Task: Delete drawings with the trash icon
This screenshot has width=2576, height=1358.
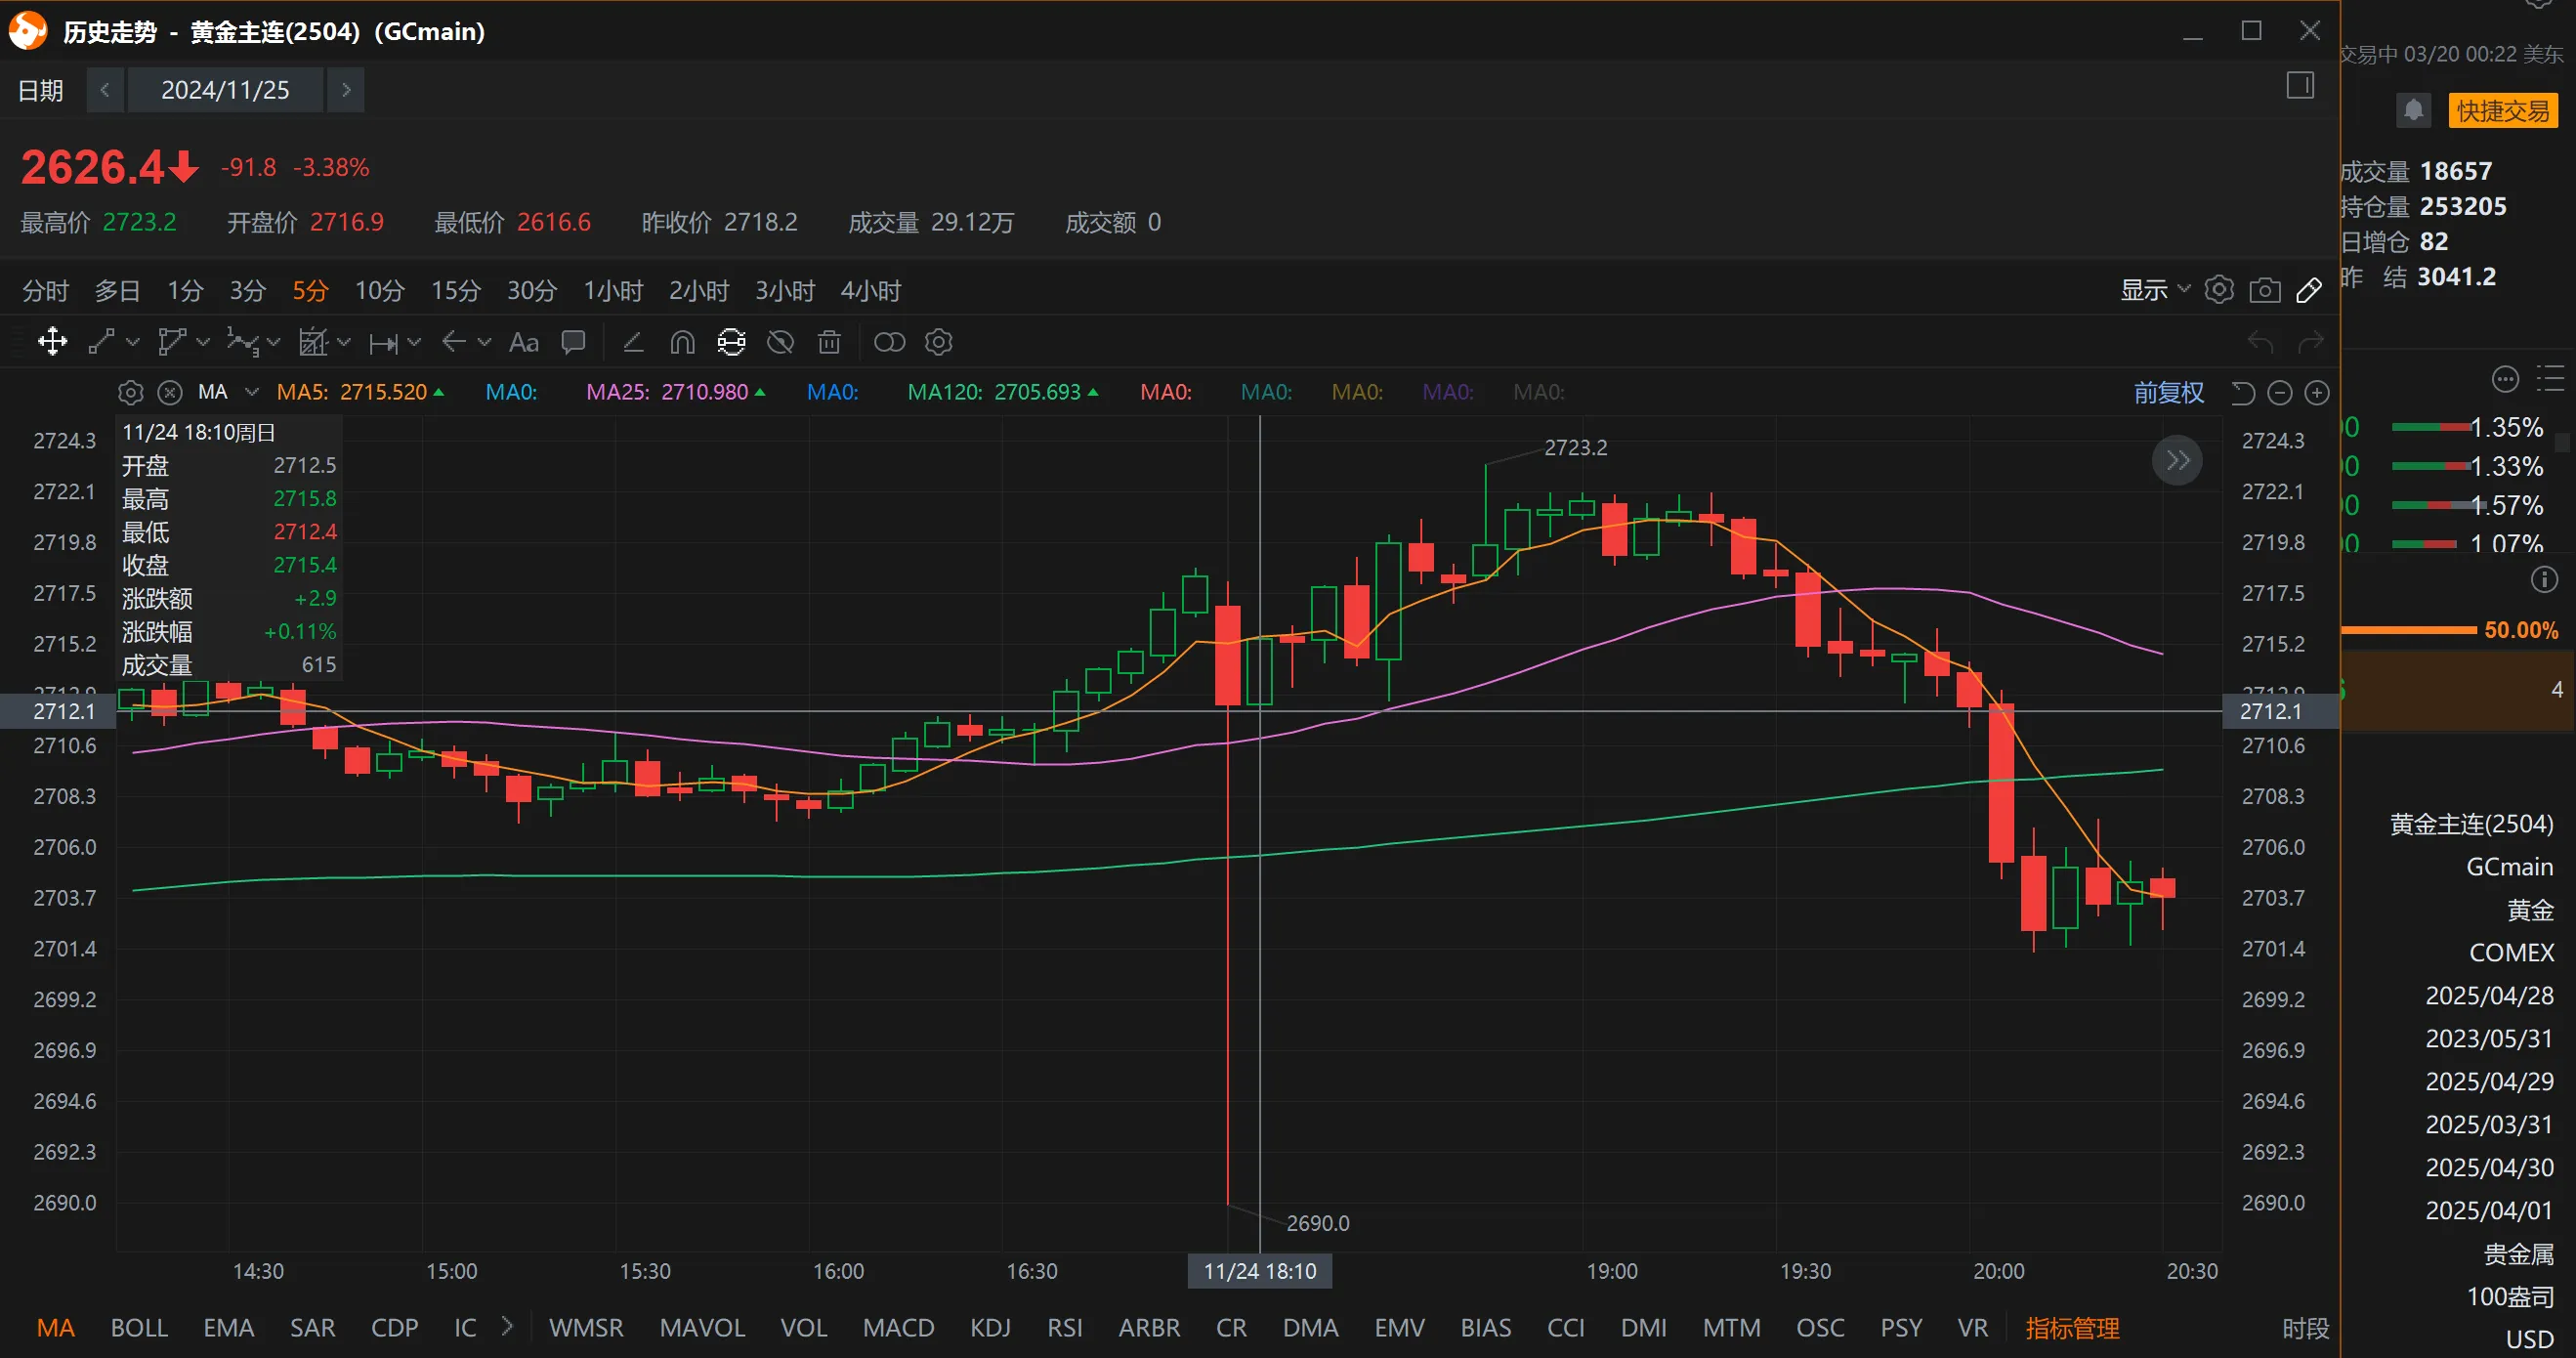Action: click(829, 343)
